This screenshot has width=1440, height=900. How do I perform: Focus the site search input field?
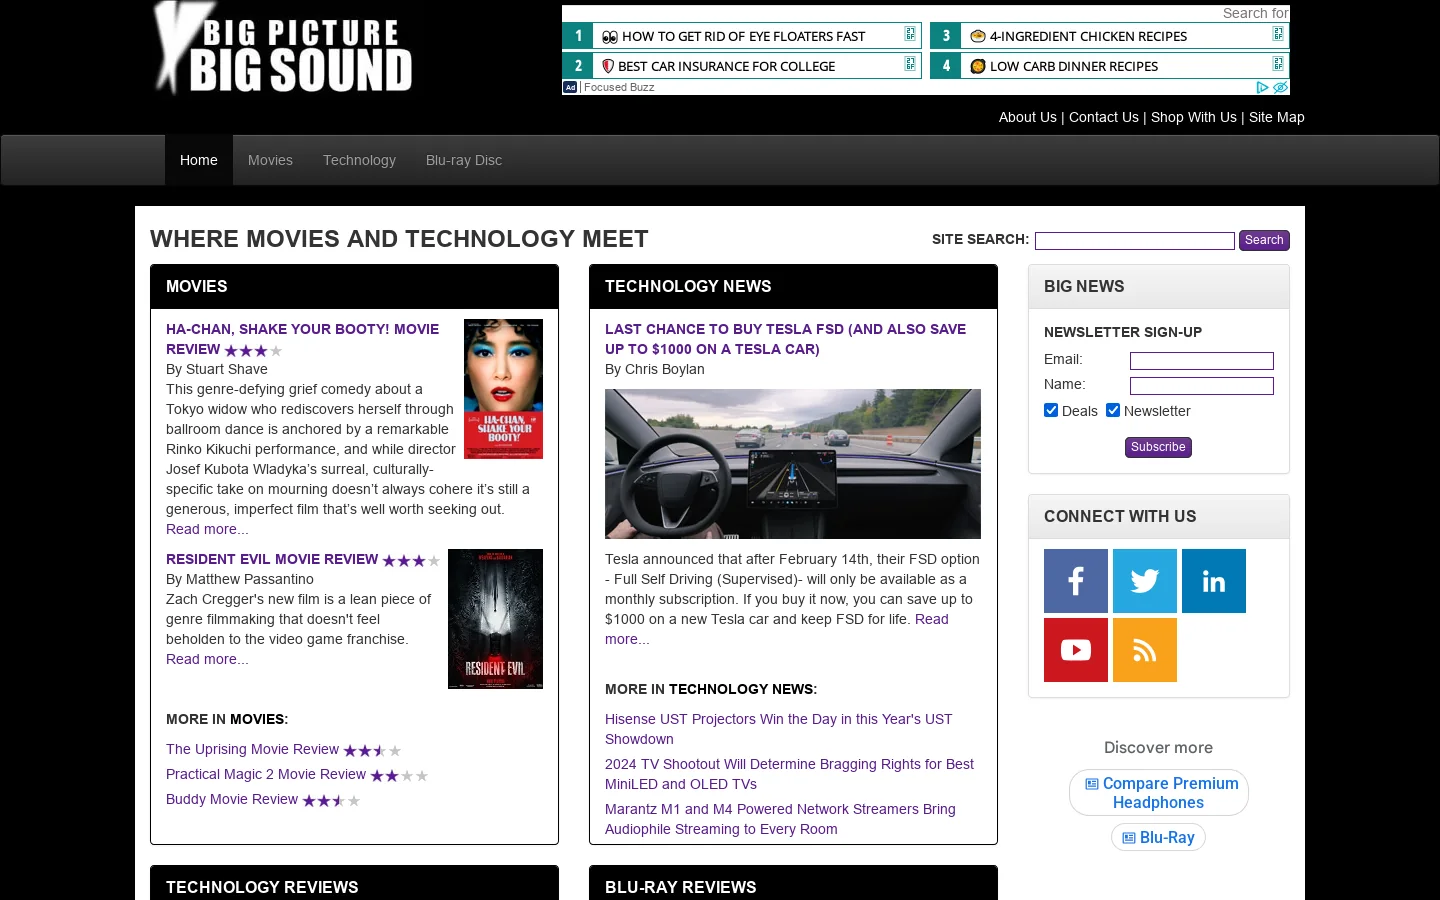point(1135,241)
